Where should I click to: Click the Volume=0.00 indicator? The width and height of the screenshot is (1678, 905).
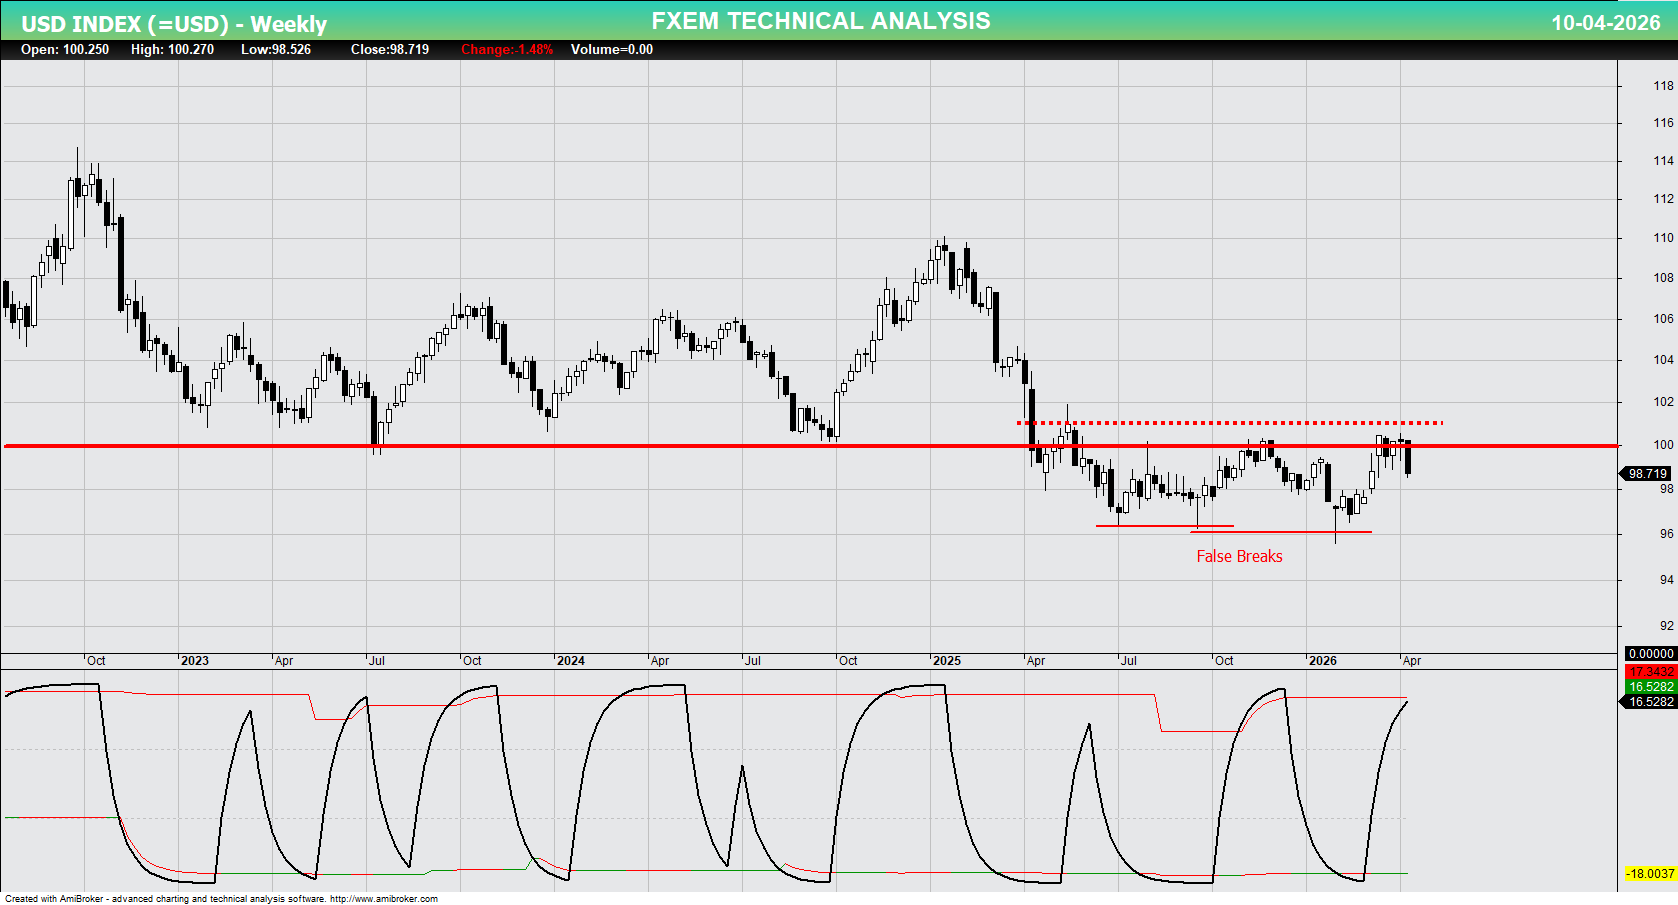point(611,49)
